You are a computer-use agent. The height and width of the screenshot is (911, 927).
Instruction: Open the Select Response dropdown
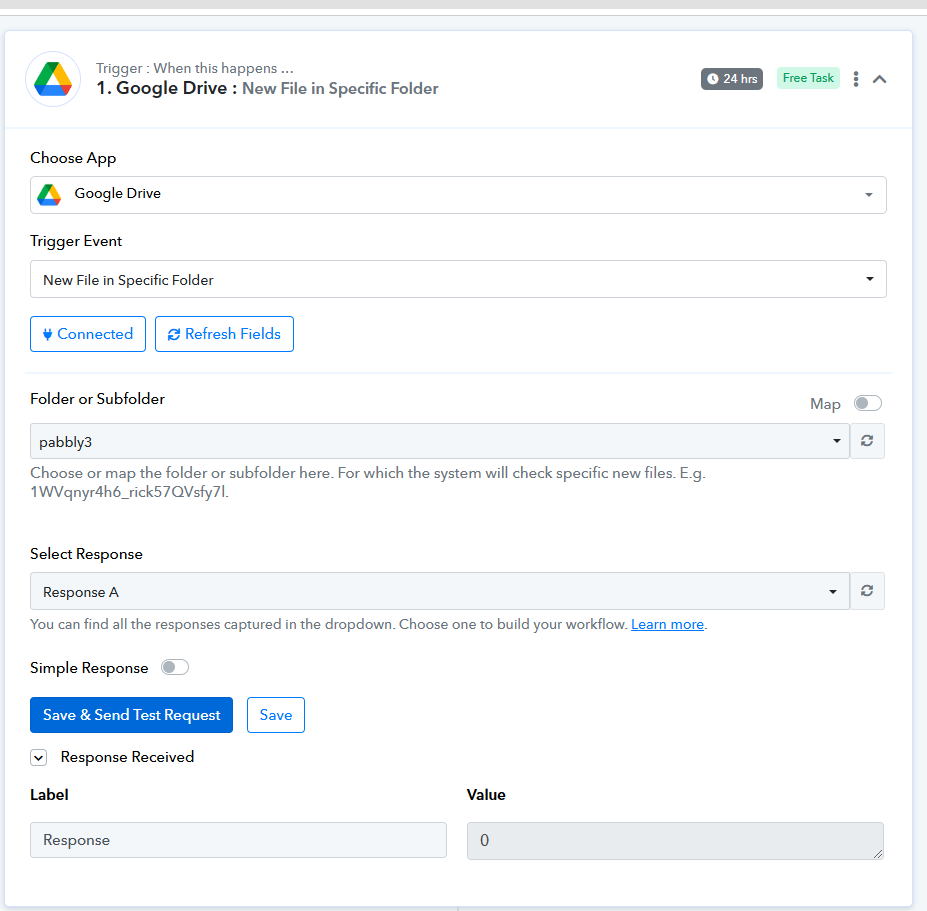(x=440, y=591)
